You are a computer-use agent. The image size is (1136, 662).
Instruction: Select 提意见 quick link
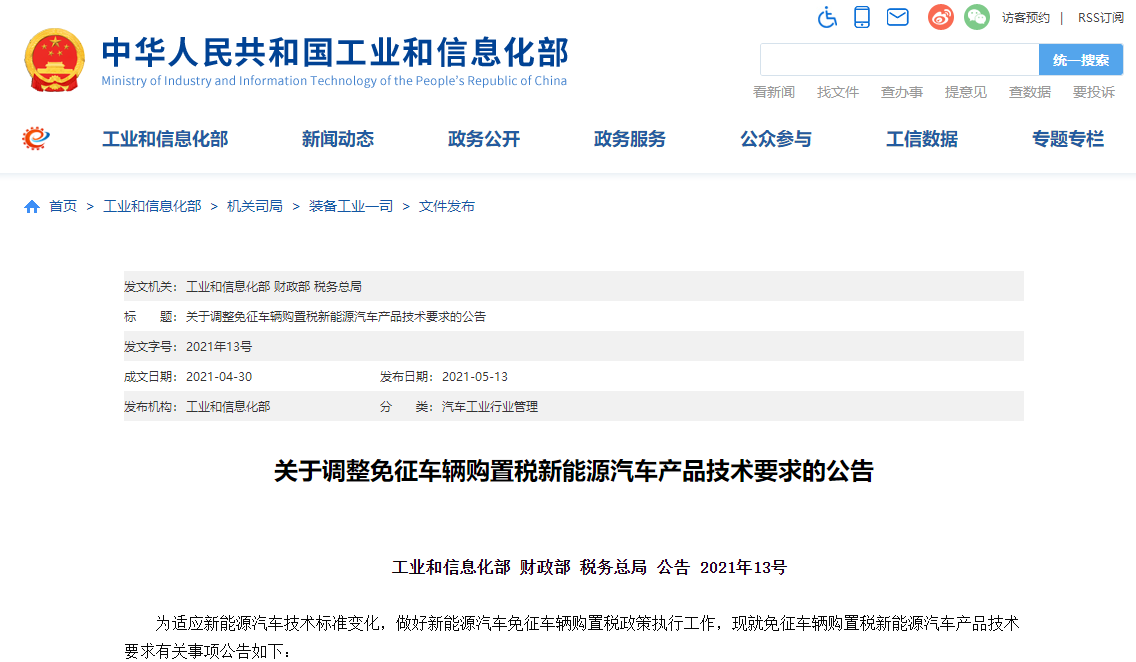pyautogui.click(x=966, y=92)
